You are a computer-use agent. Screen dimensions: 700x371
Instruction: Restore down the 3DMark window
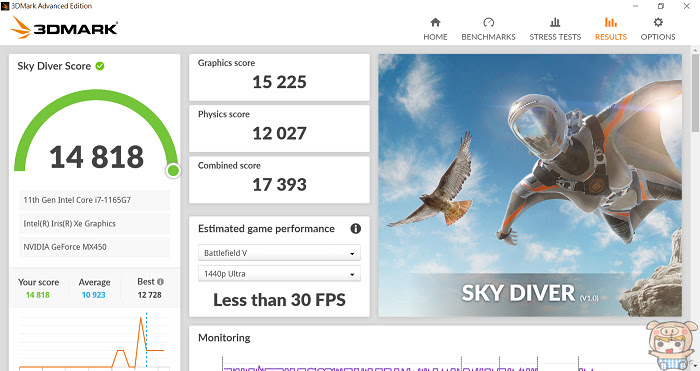pyautogui.click(x=661, y=6)
